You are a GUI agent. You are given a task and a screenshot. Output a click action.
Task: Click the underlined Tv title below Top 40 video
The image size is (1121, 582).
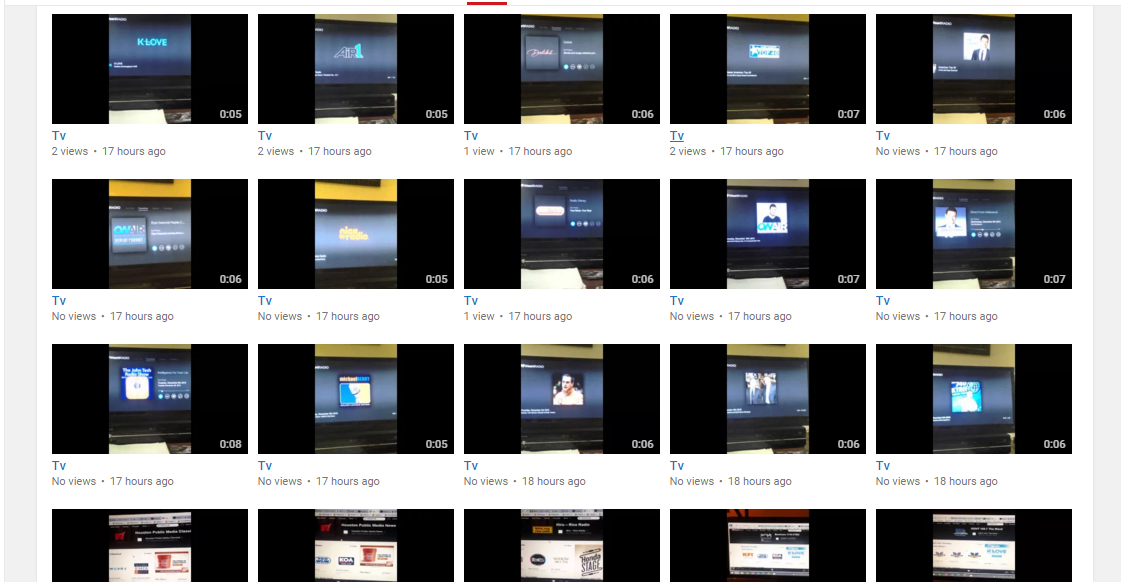(x=676, y=136)
